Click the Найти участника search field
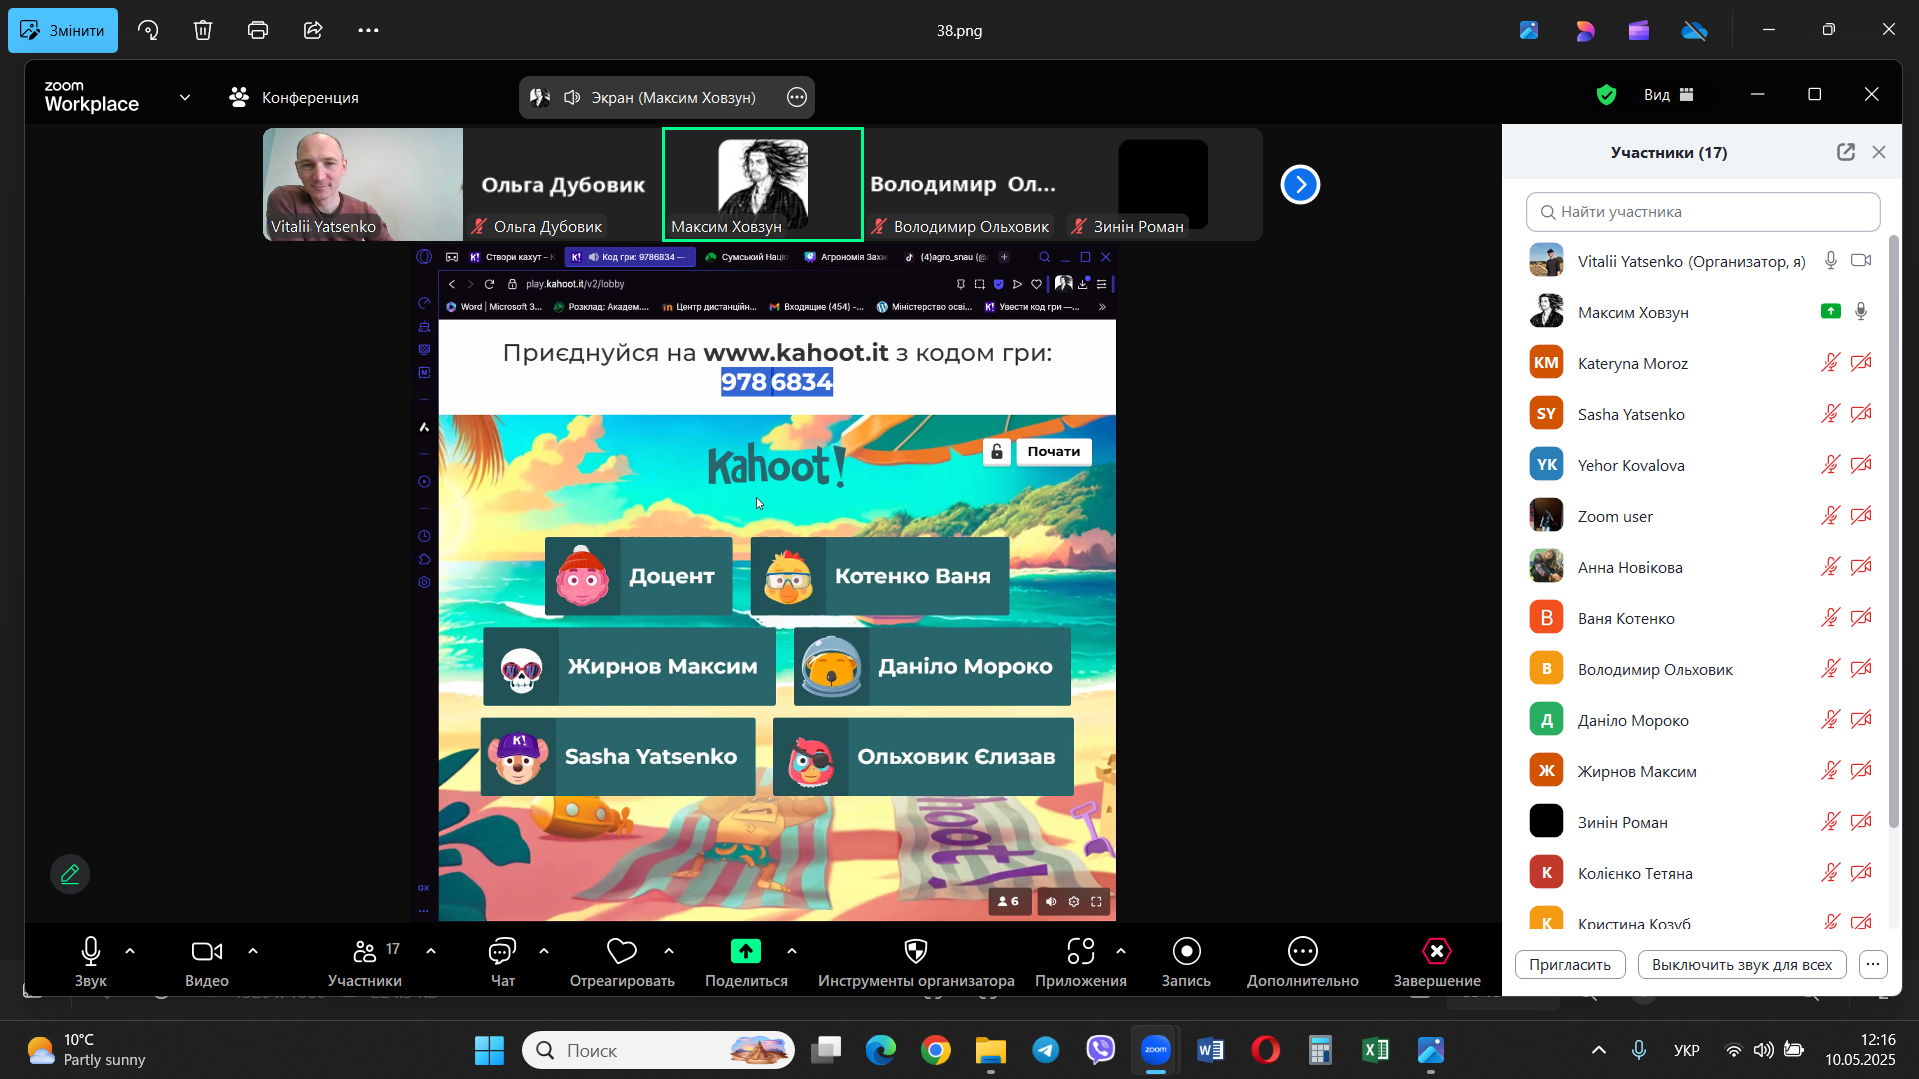Image resolution: width=1919 pixels, height=1079 pixels. point(1702,212)
